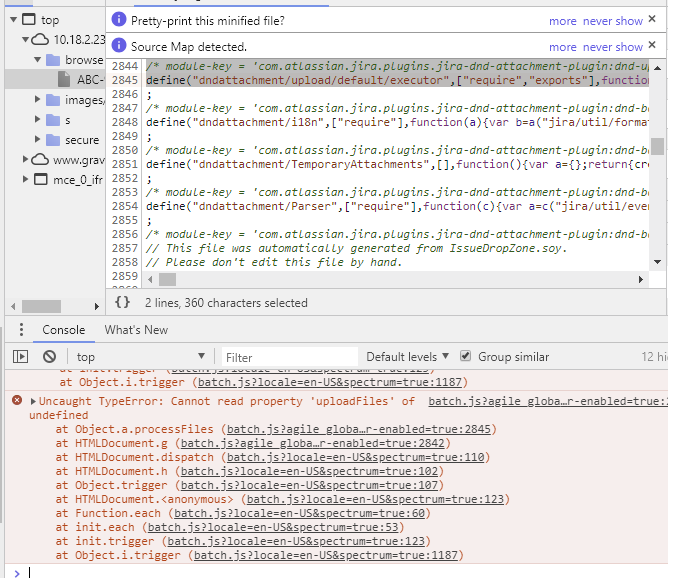Click the file navigator horizontal scrollbar thumb

(42, 306)
